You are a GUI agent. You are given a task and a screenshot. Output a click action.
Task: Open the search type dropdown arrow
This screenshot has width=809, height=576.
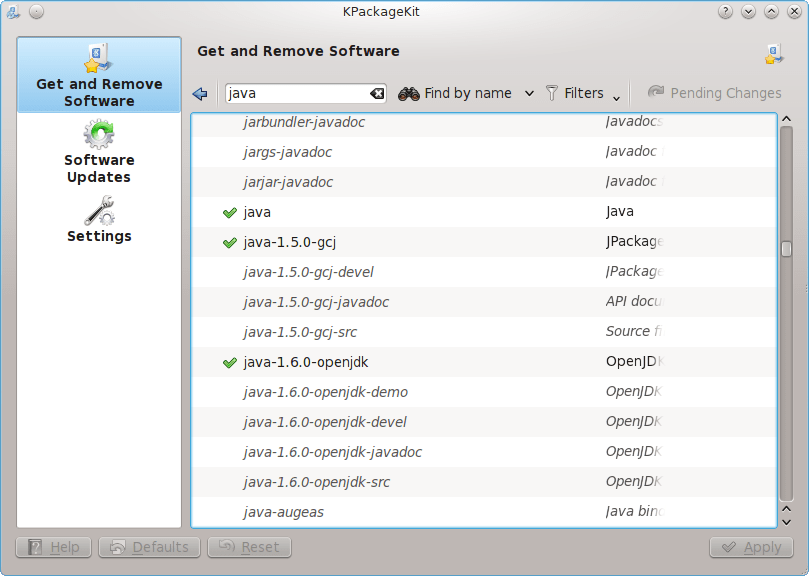pos(529,94)
